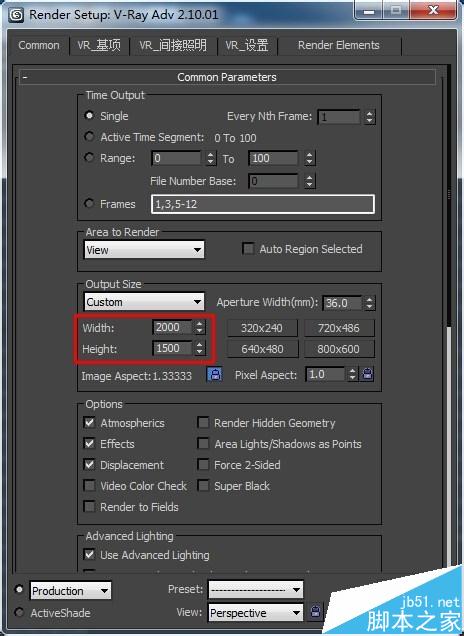Click the Width field showing 2000
Viewport: 464px width, 636px height.
tap(172, 327)
